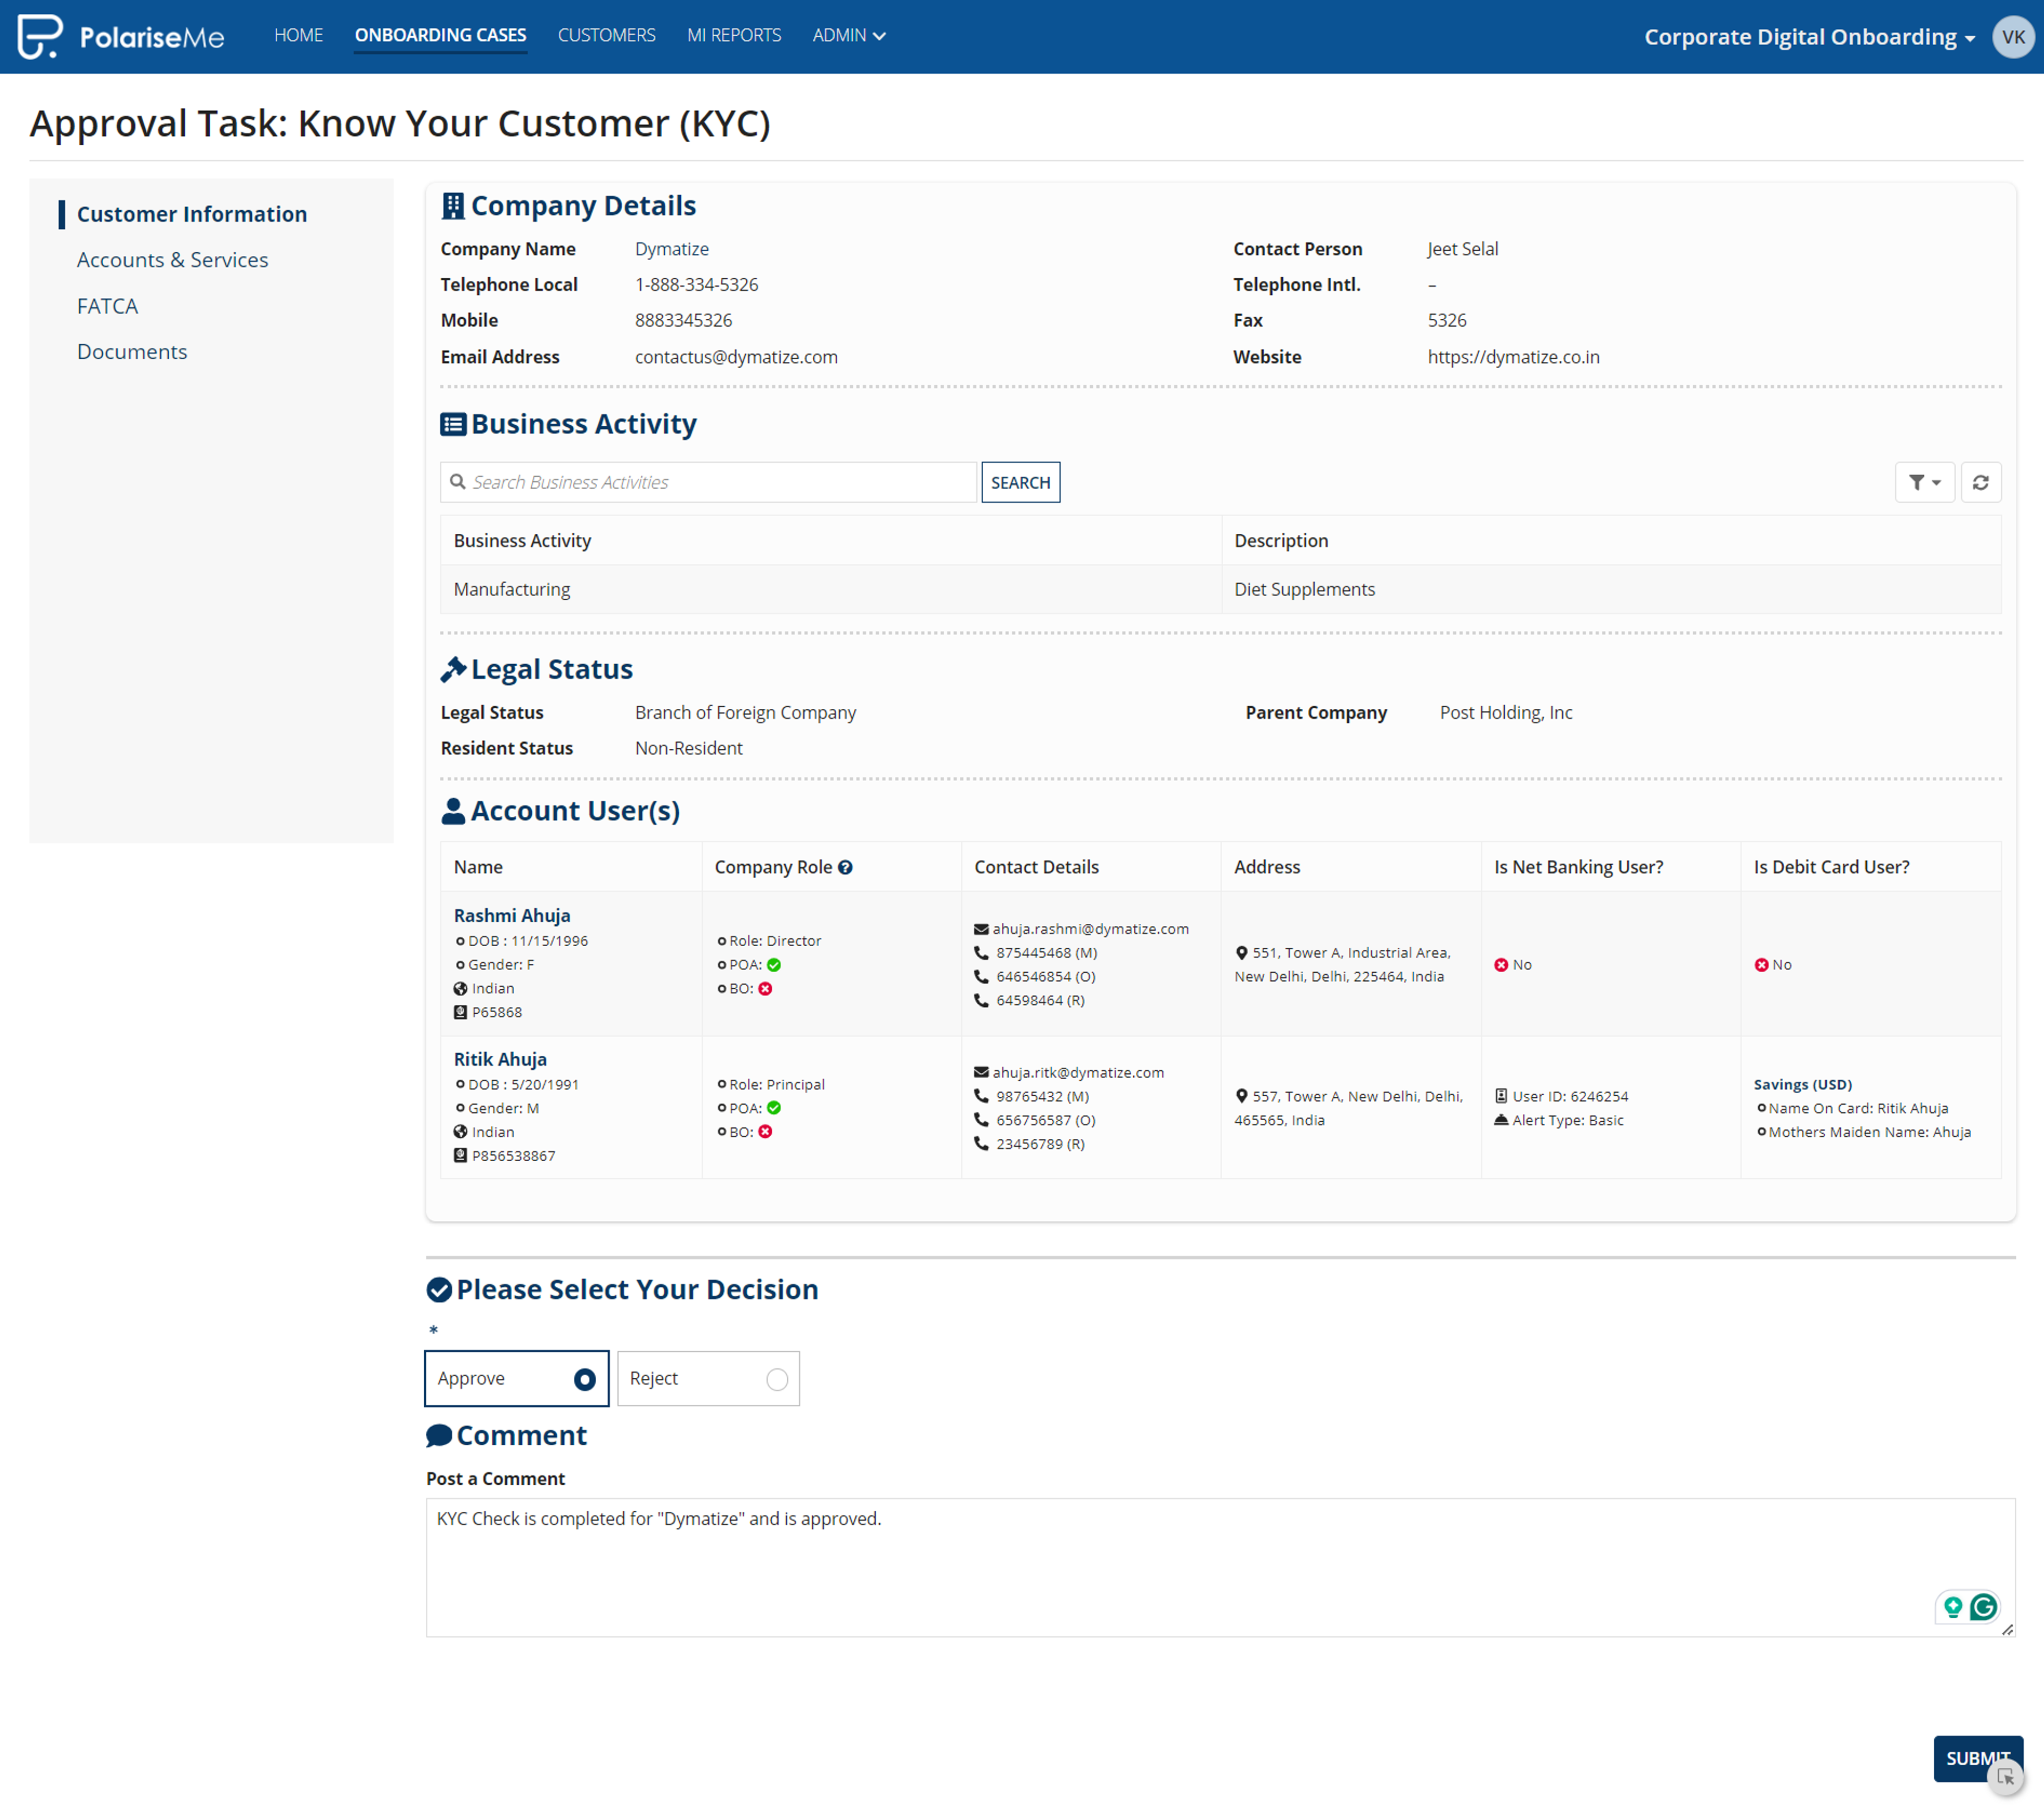The width and height of the screenshot is (2044, 1812).
Task: Open MI REPORTS section
Action: pos(733,35)
